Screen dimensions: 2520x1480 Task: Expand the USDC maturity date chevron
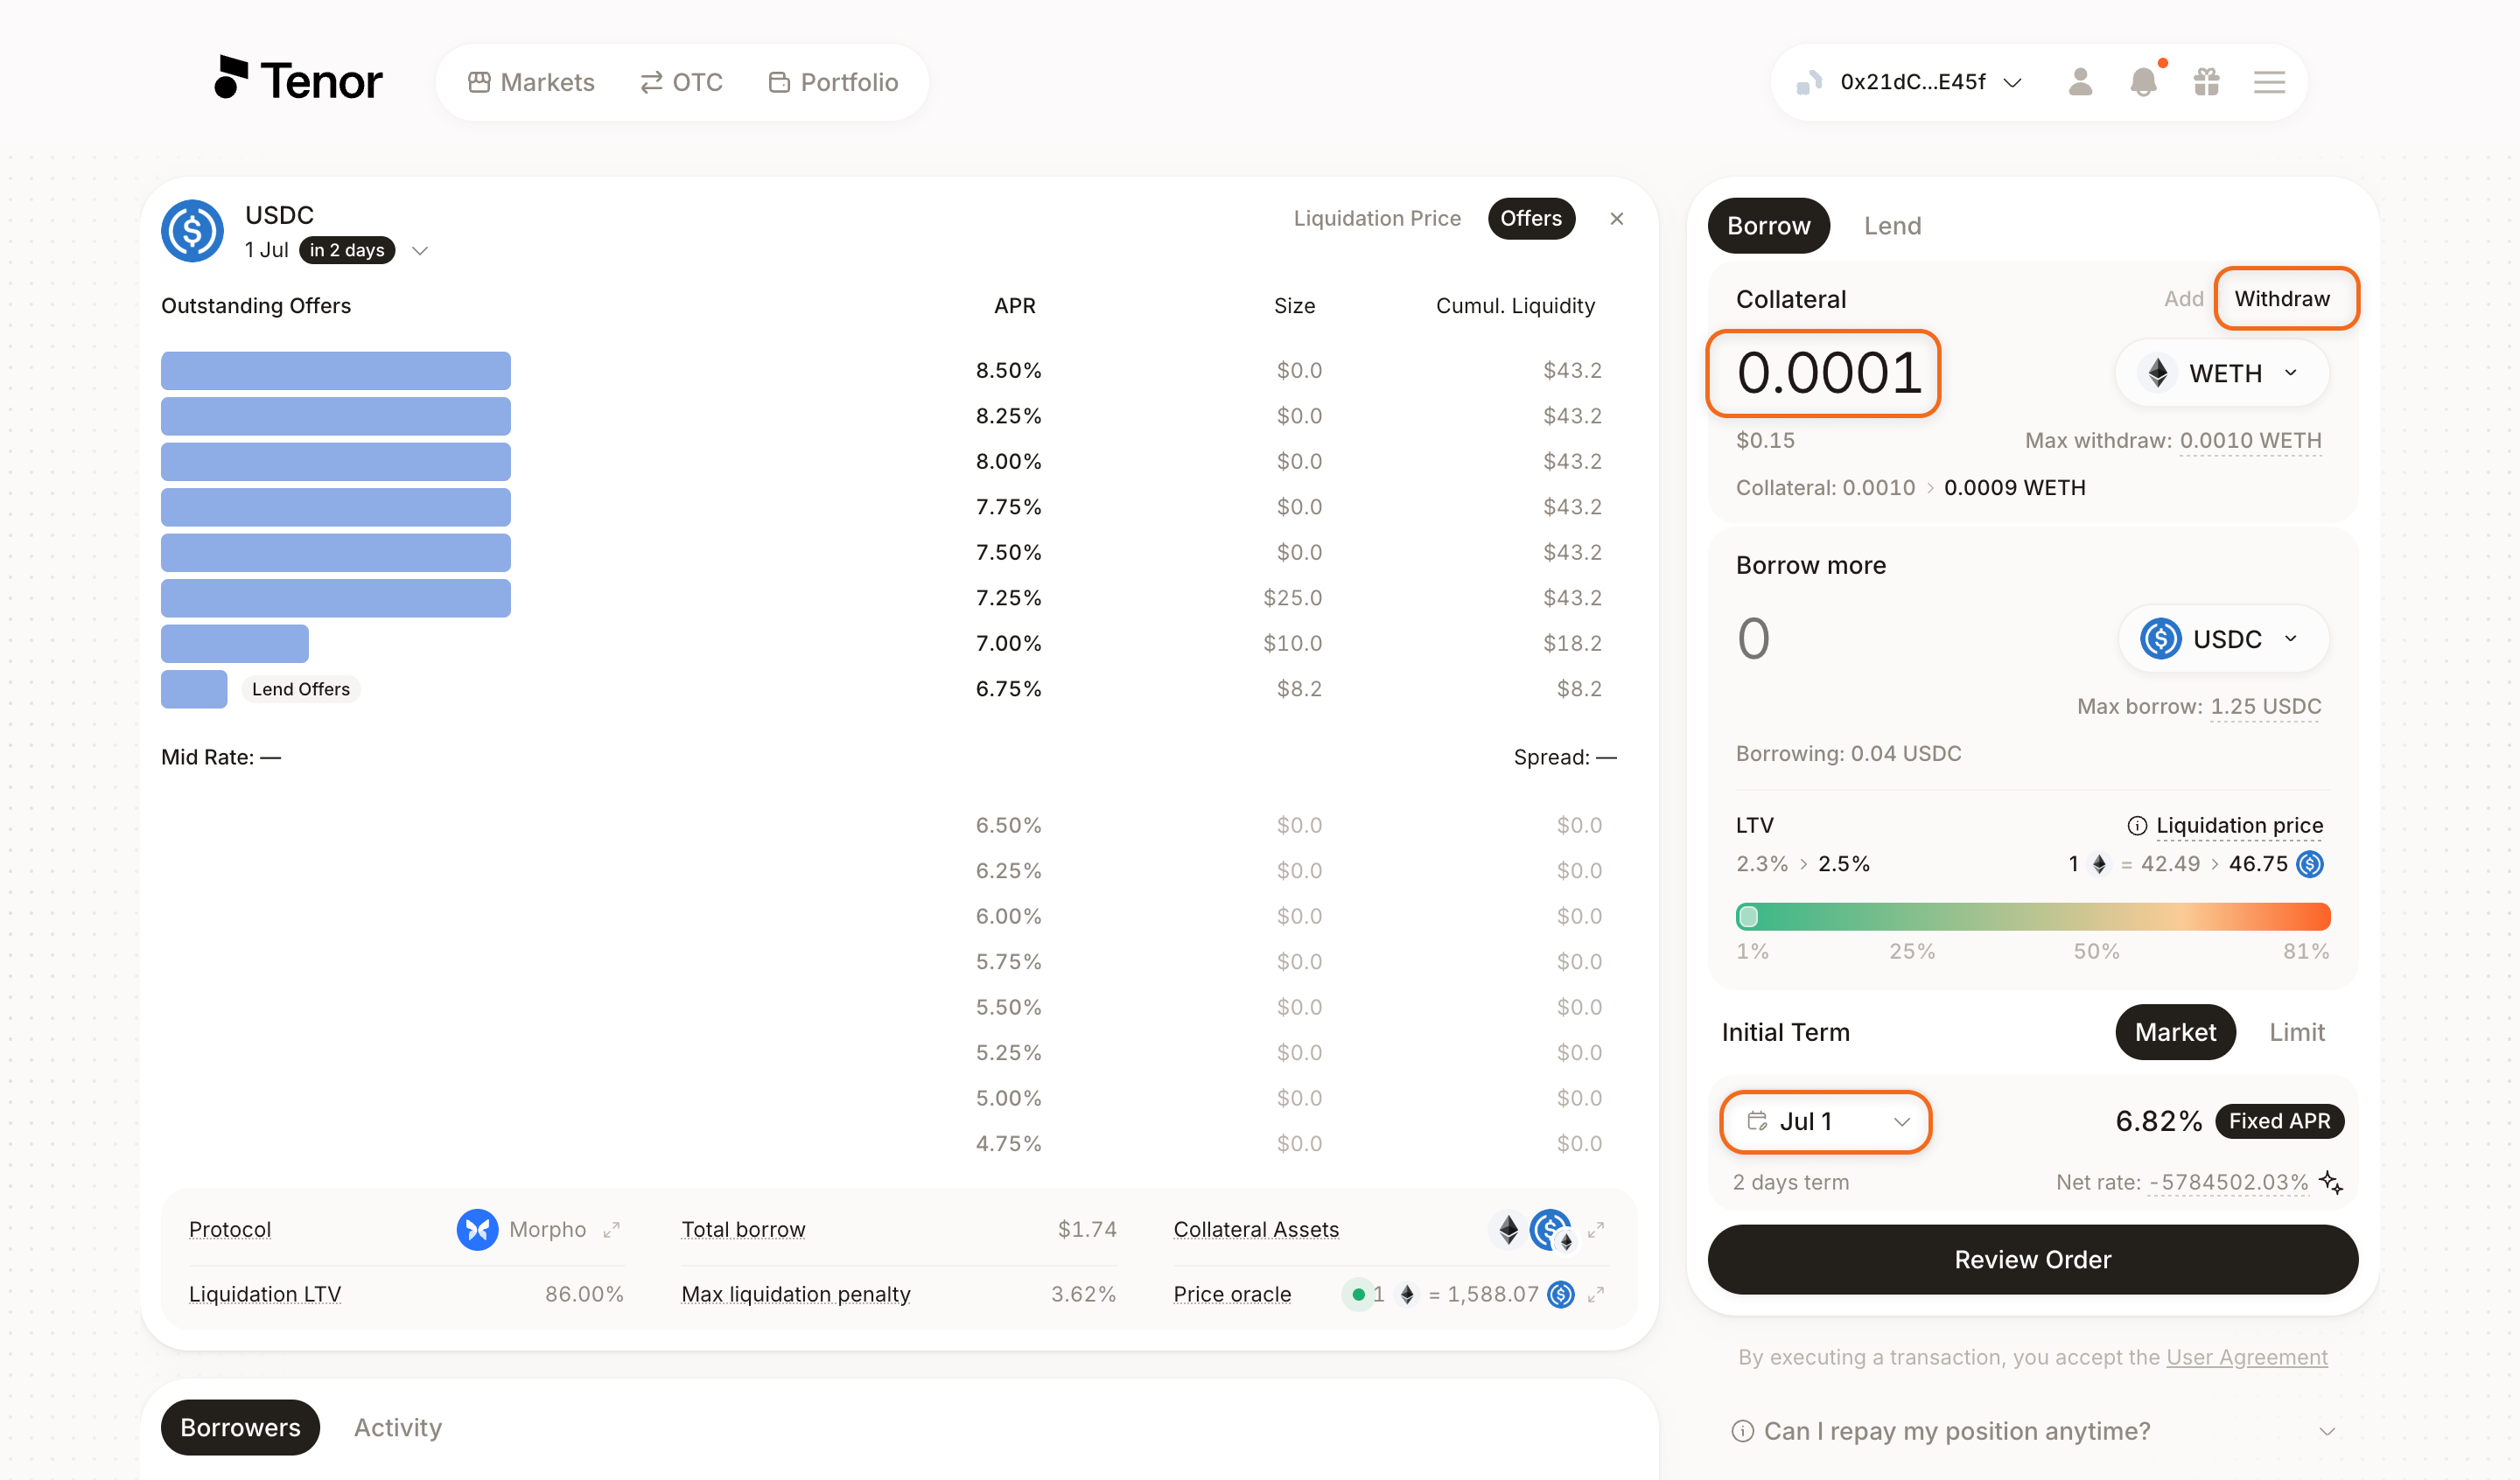tap(420, 250)
